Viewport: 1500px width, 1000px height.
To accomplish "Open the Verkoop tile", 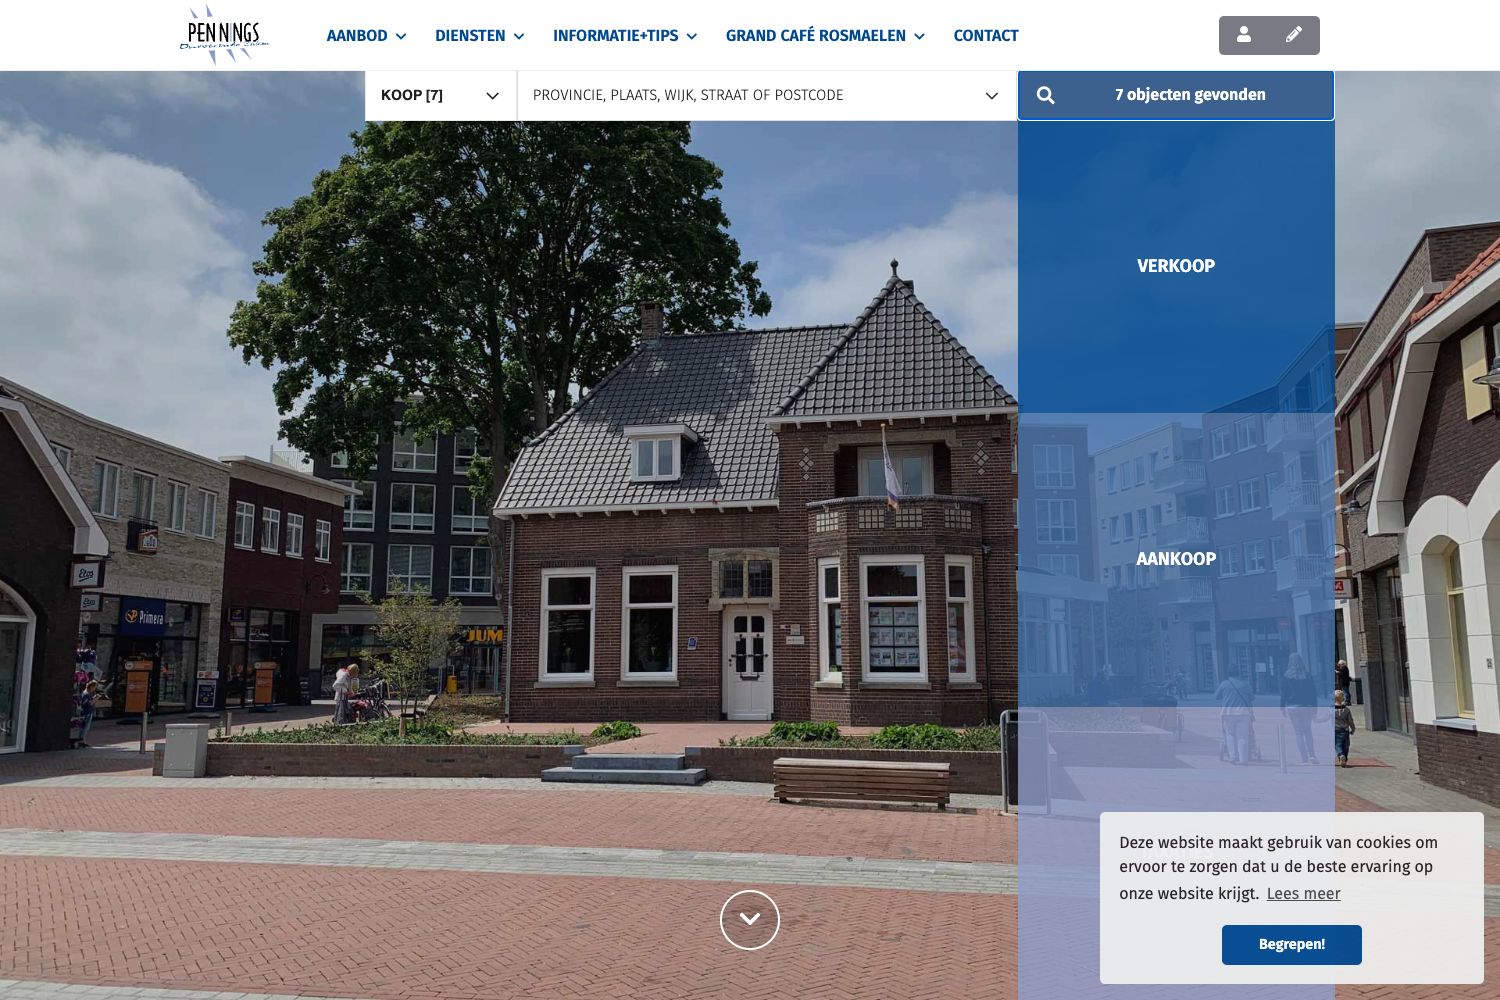I will (x=1176, y=266).
